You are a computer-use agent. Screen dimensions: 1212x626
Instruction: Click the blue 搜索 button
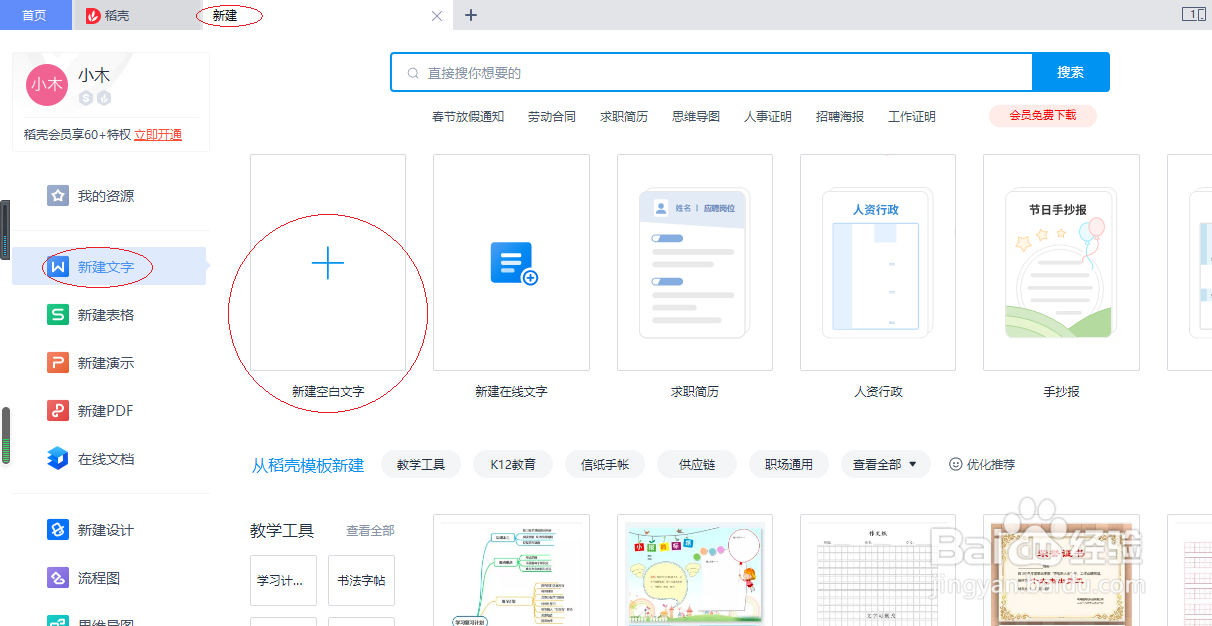tap(1070, 72)
